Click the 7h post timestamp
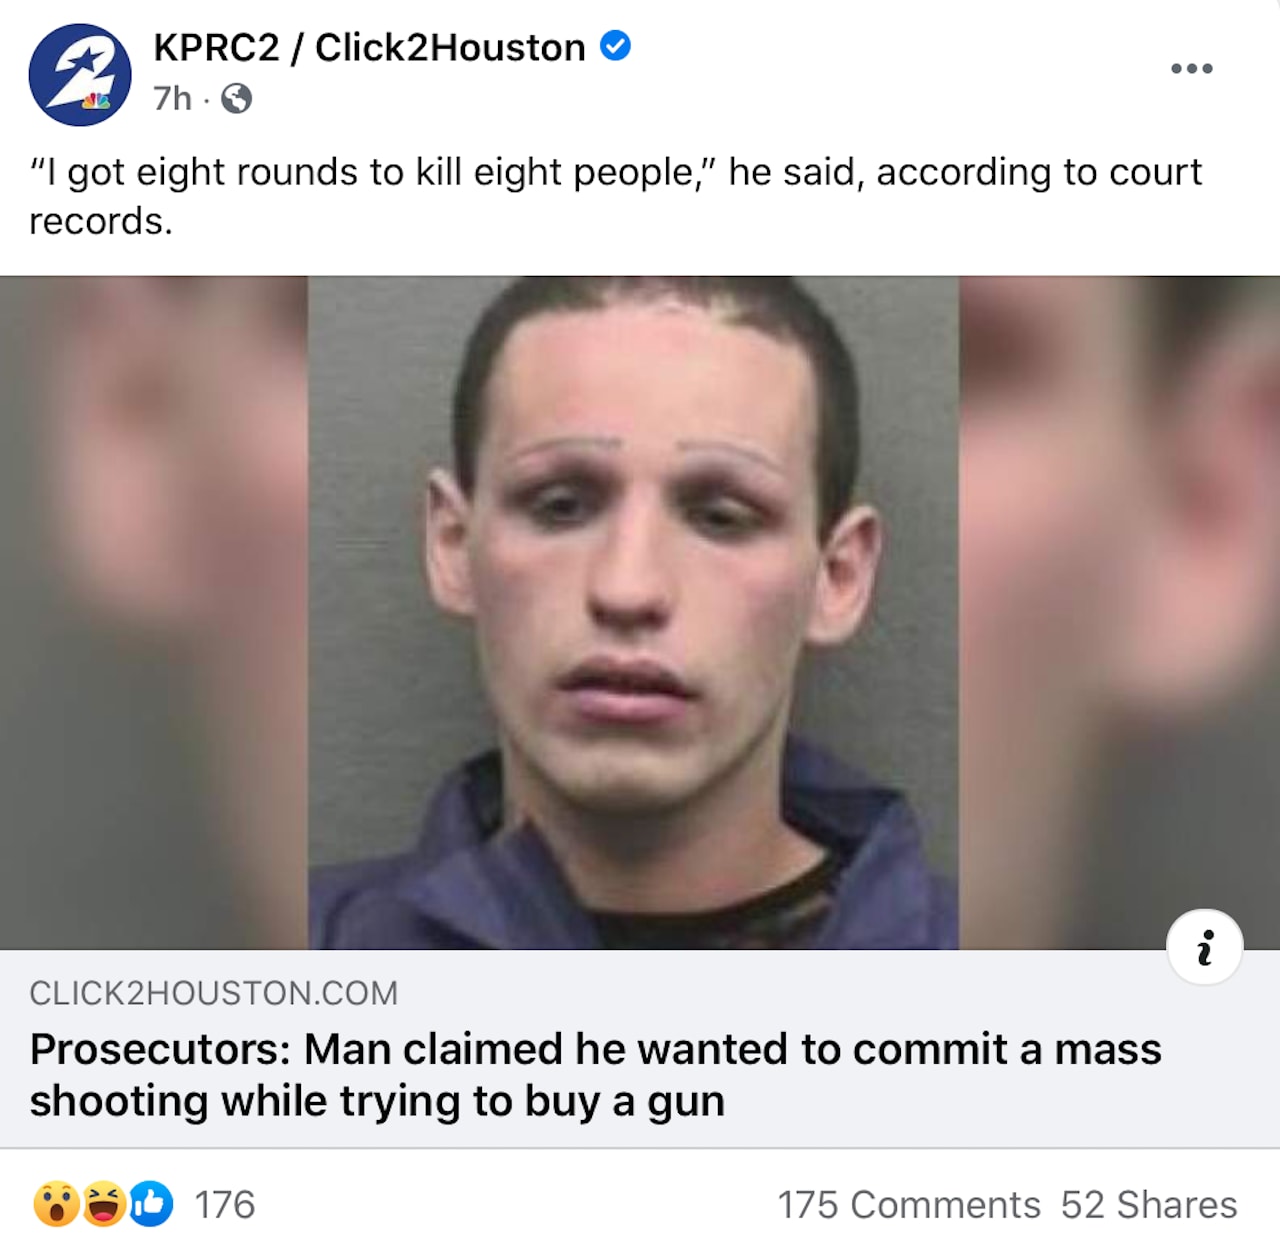This screenshot has width=1280, height=1249. pos(172,98)
